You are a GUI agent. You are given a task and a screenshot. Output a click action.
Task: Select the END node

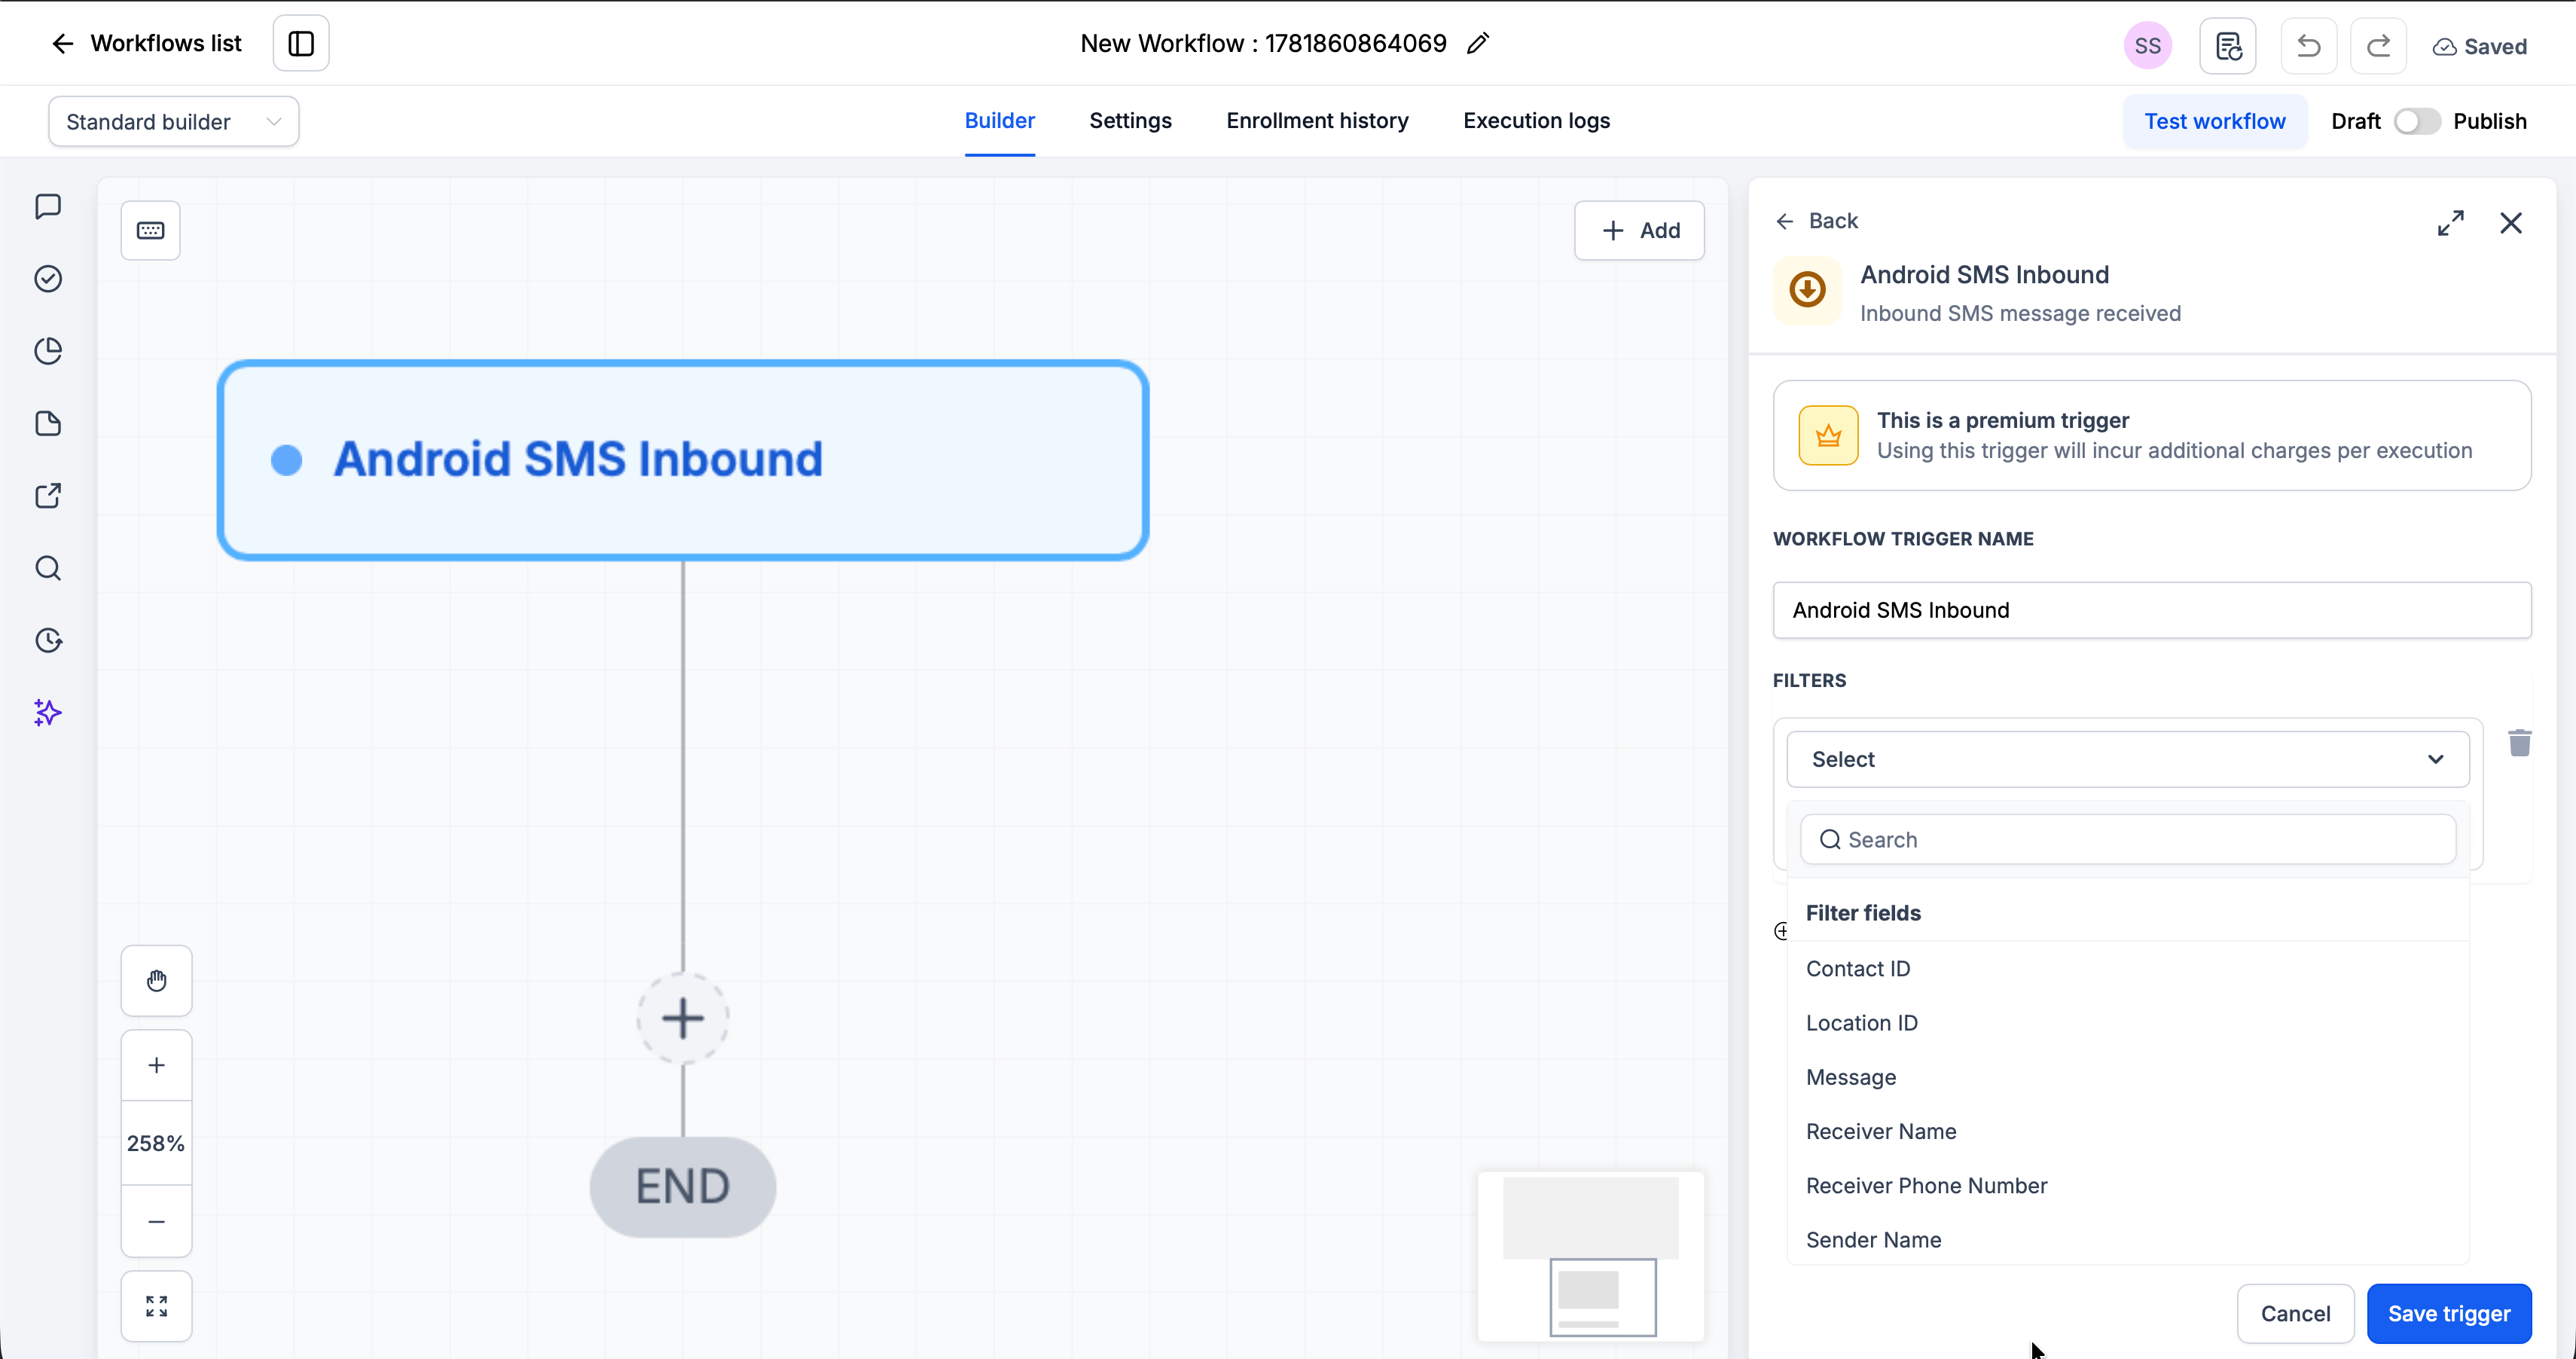pos(683,1187)
